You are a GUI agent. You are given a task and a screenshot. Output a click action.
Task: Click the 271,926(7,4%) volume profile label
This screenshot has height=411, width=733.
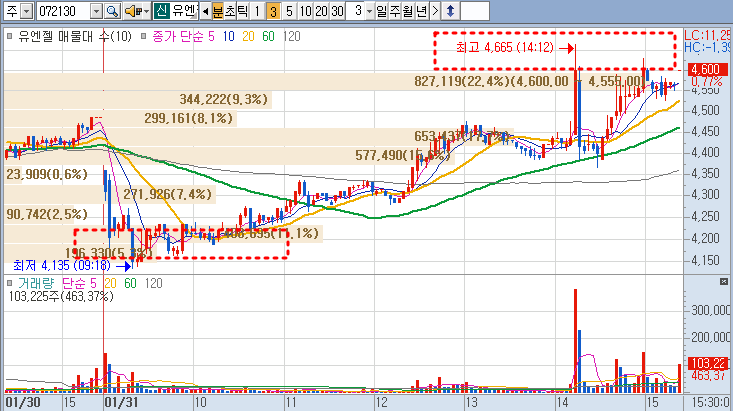point(168,194)
